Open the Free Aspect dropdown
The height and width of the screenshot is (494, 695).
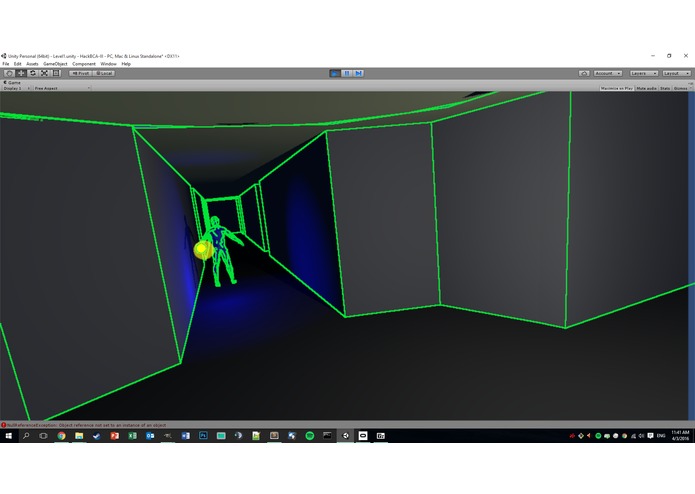coord(62,88)
